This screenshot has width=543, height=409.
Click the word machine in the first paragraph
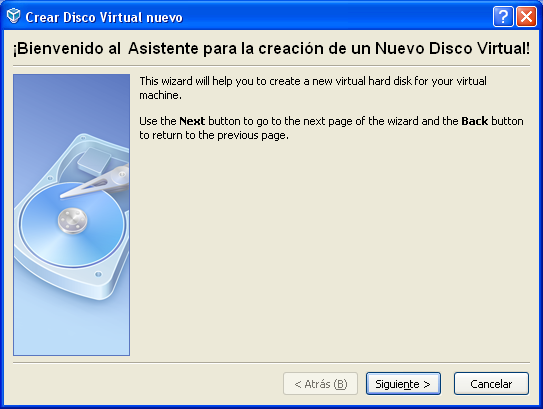click(159, 95)
